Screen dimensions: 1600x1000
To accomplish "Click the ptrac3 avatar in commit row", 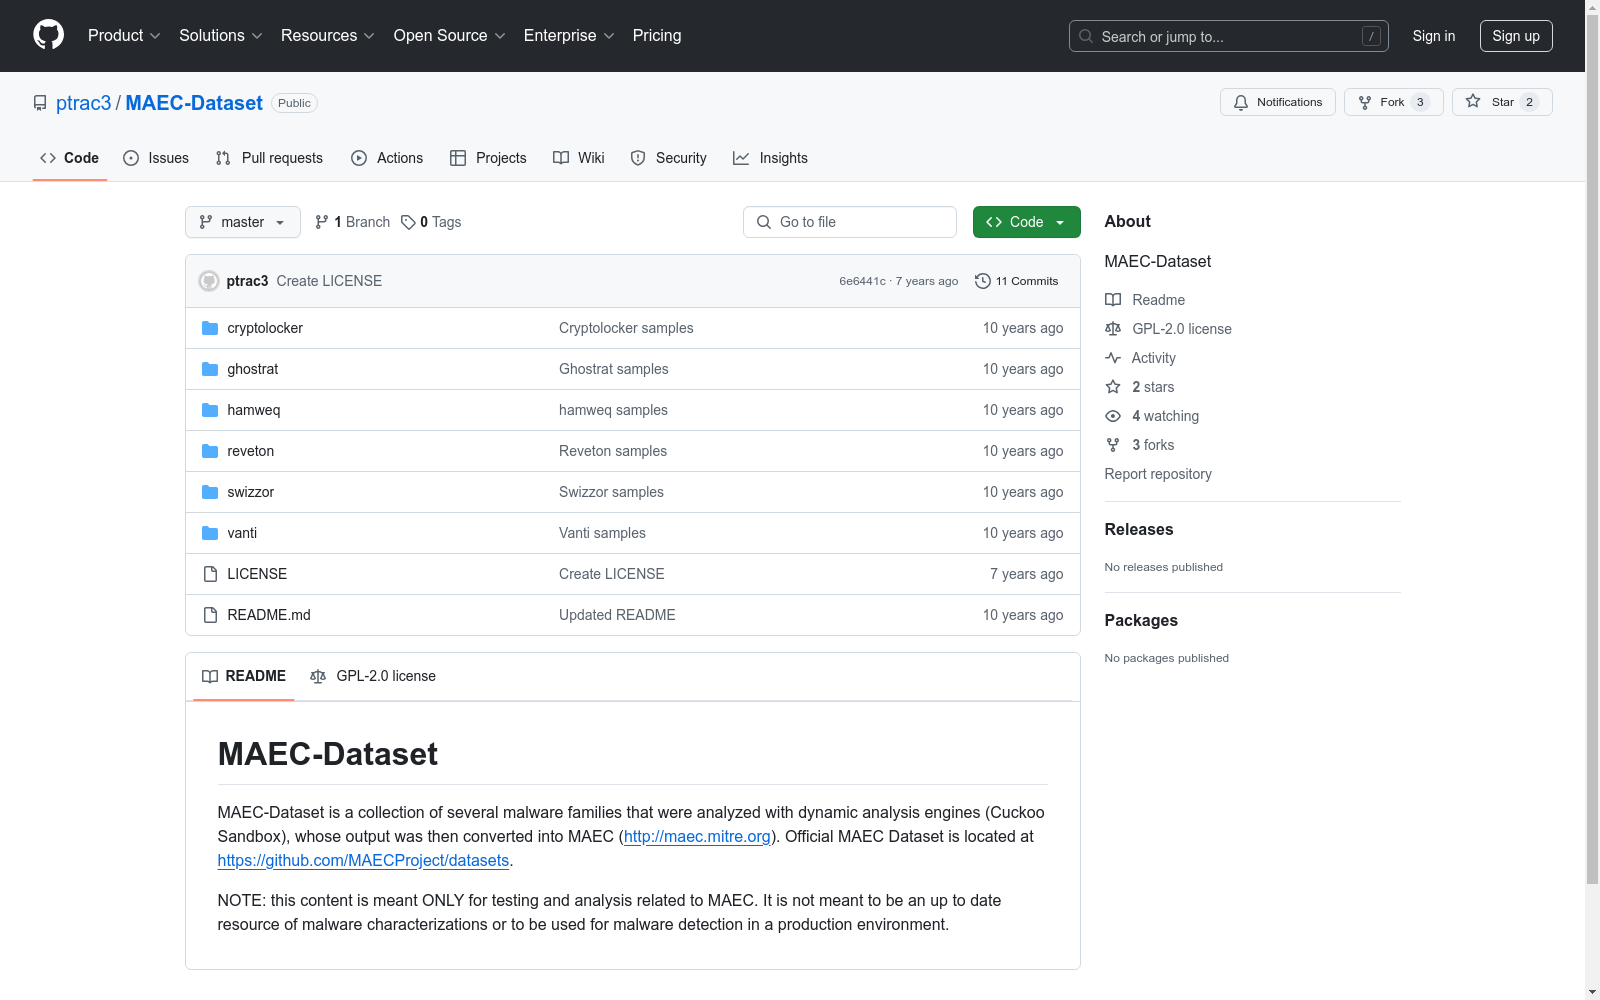I will point(209,281).
